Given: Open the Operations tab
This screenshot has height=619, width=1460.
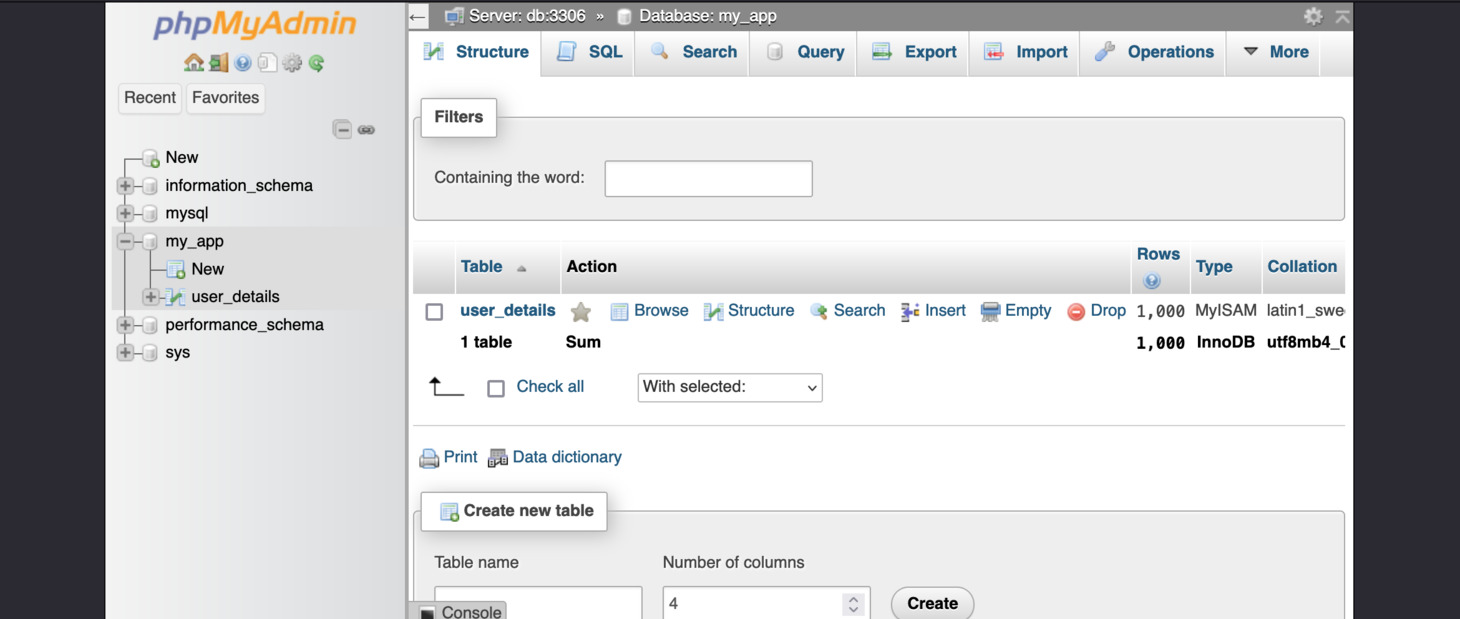Looking at the screenshot, I should (x=1153, y=52).
